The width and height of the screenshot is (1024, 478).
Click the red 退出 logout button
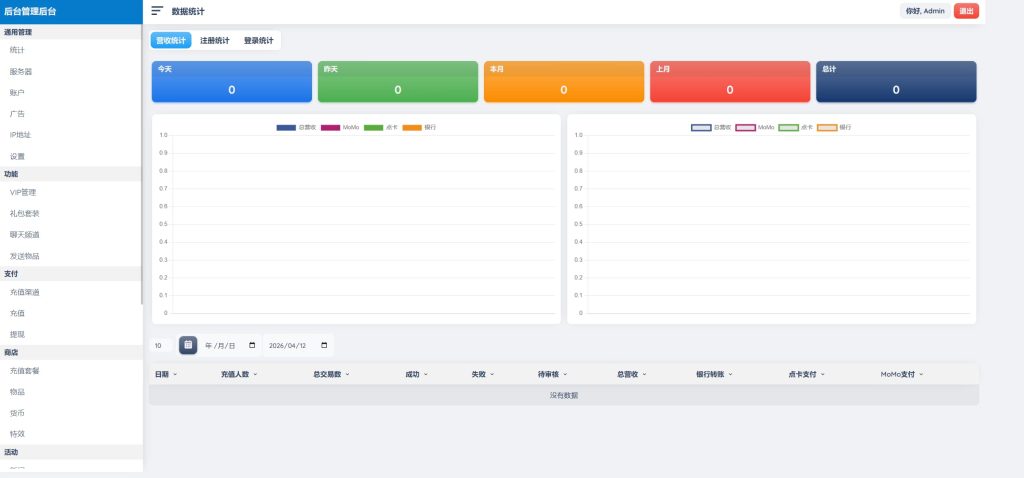pos(966,11)
